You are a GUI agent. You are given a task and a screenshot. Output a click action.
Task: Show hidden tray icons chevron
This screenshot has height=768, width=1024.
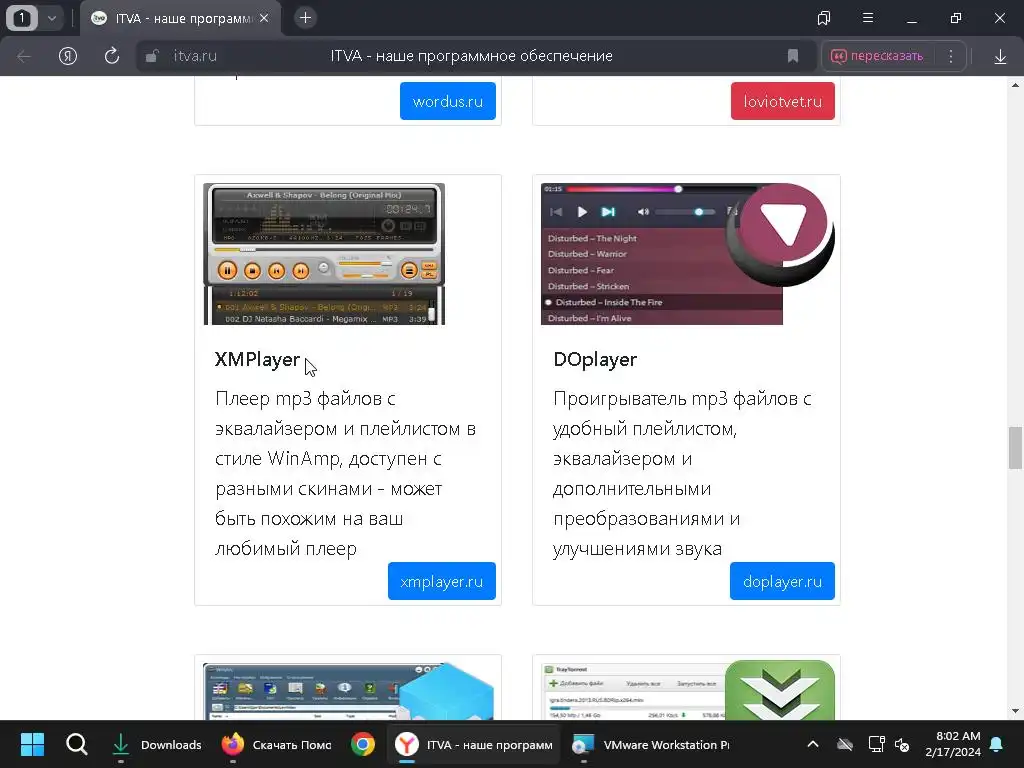813,744
